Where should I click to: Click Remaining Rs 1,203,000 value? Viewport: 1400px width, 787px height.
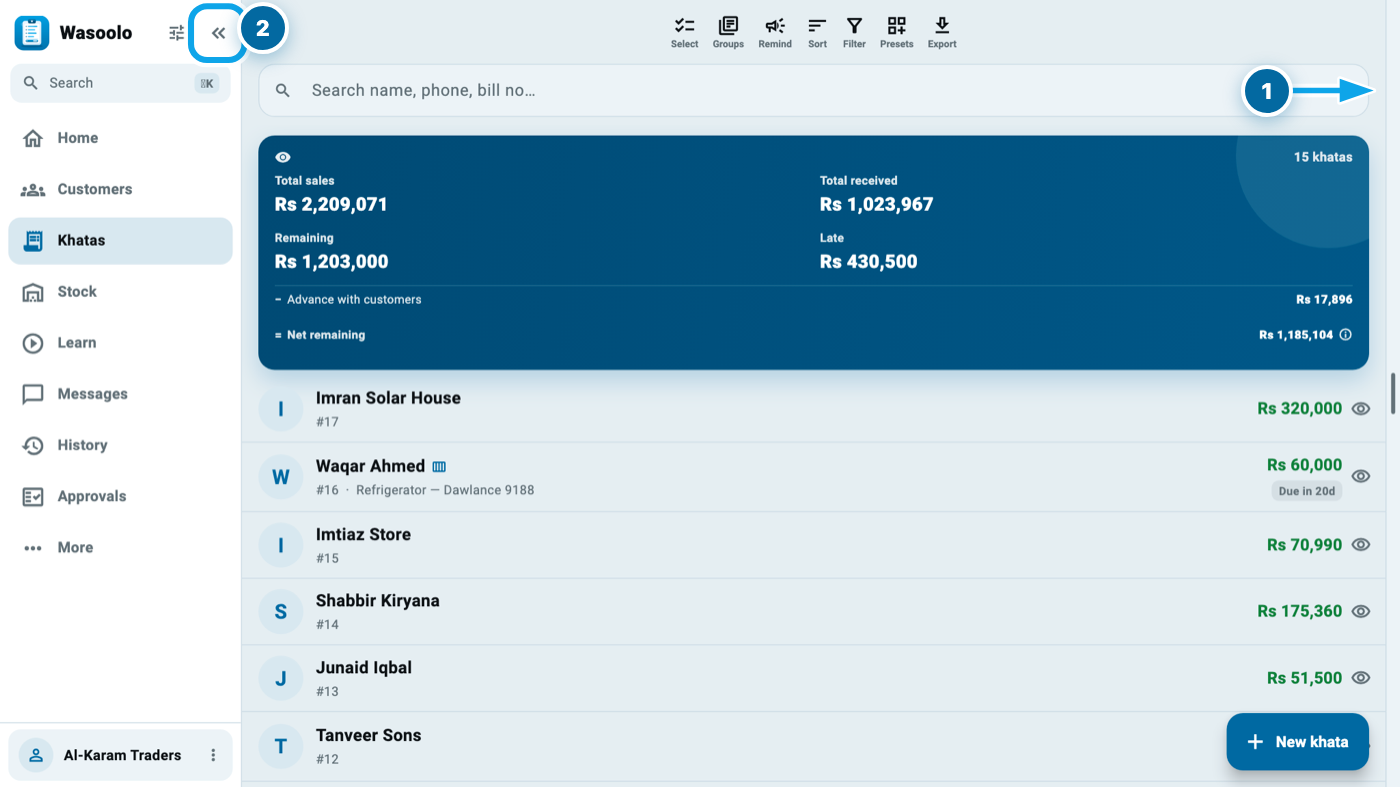tap(331, 262)
